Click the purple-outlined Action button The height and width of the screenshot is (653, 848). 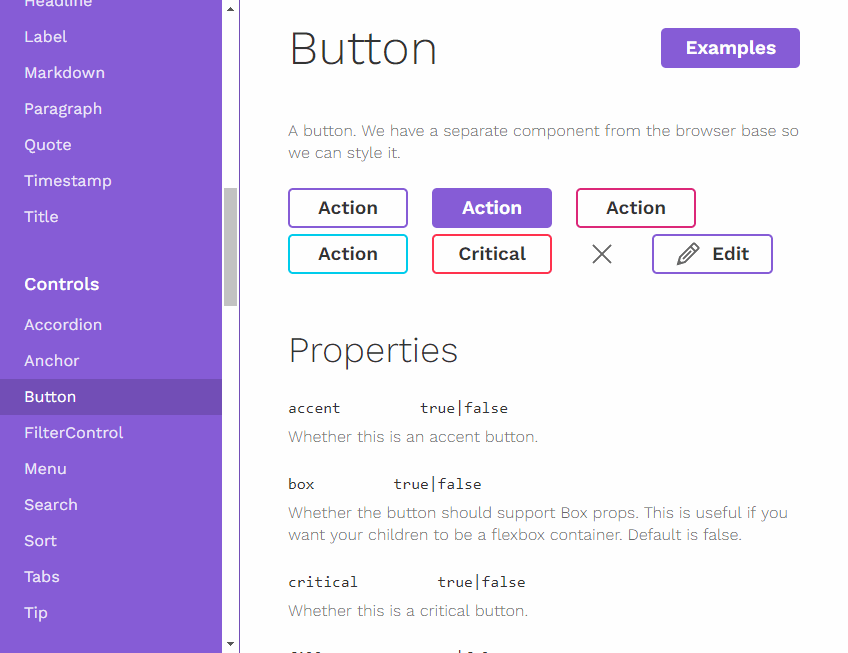(x=348, y=208)
